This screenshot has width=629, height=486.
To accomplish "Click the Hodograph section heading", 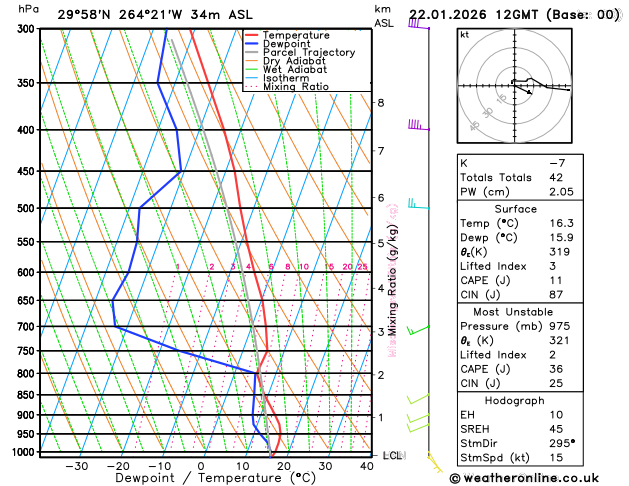I will (x=515, y=401).
